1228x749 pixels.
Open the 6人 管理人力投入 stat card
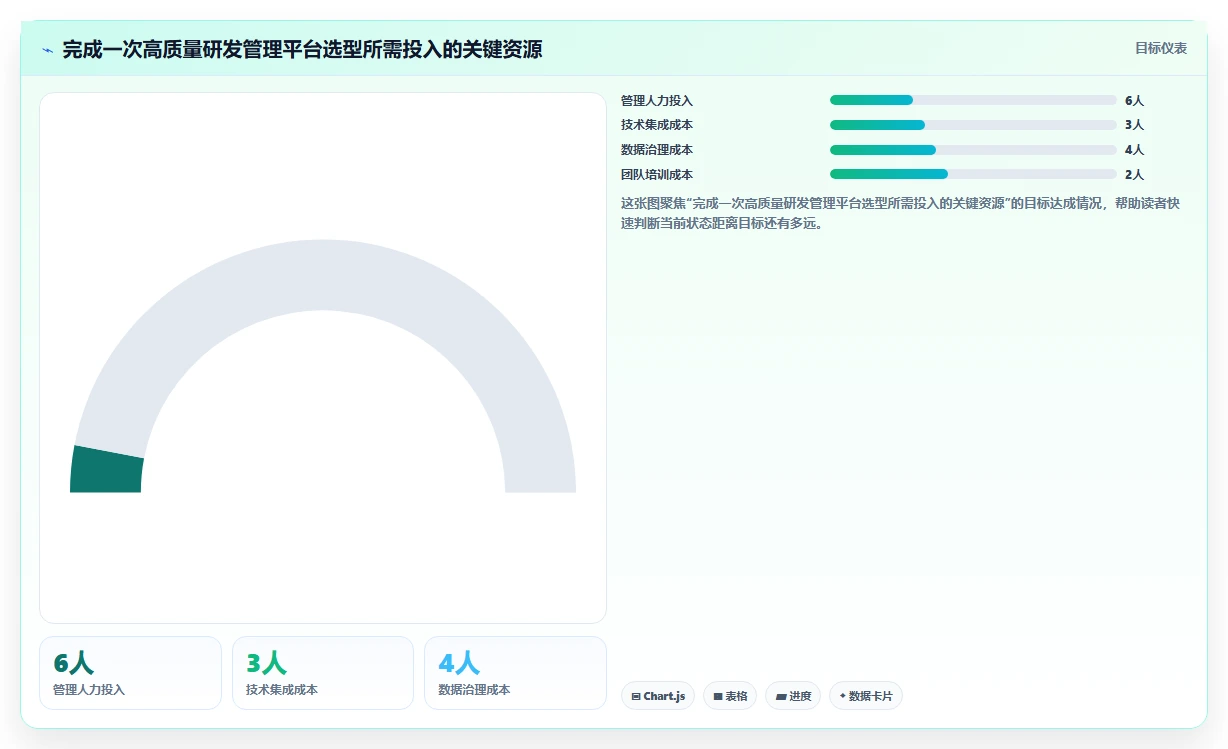tap(130, 673)
